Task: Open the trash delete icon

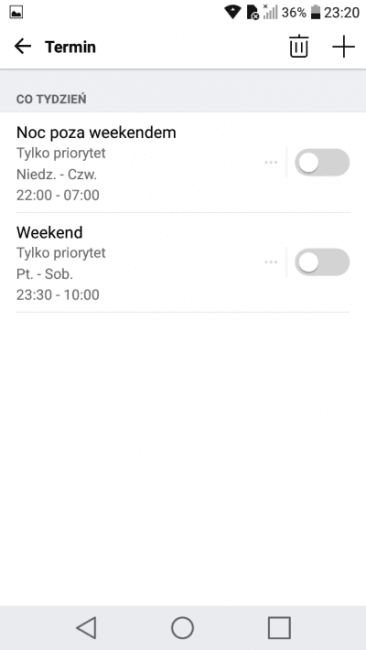Action: coord(298,46)
